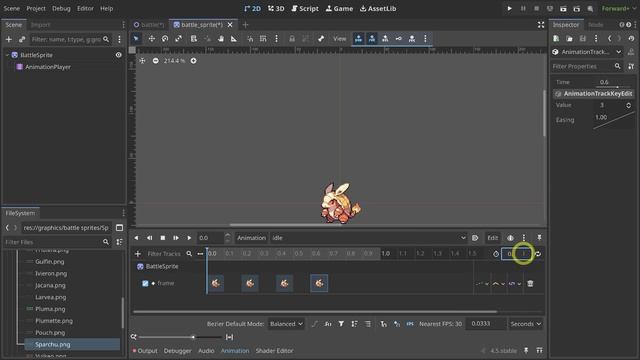Image resolution: width=640 pixels, height=360 pixels.
Task: Pick the Pan Mode hand tool
Action: point(221,39)
